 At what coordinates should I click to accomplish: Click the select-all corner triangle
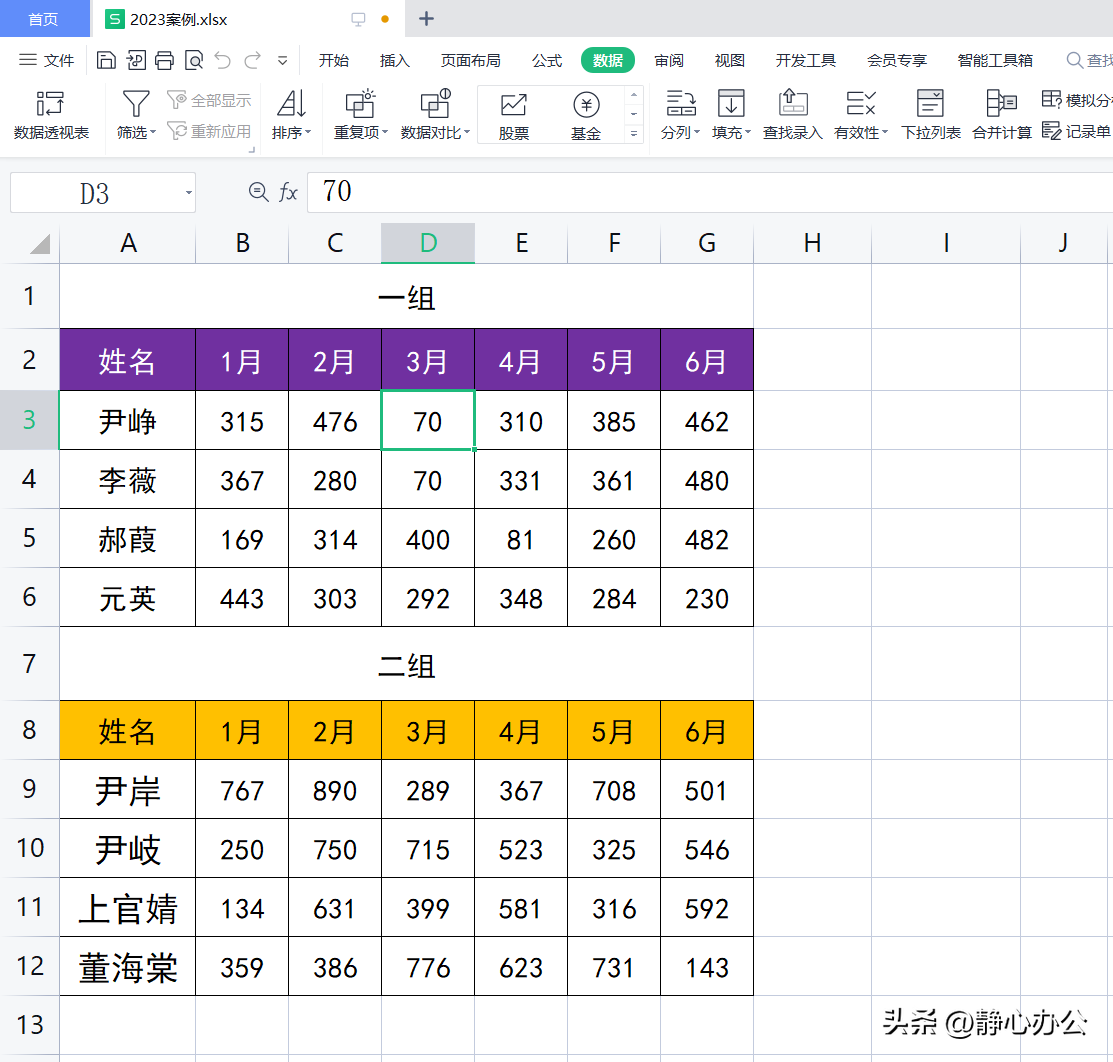40,243
